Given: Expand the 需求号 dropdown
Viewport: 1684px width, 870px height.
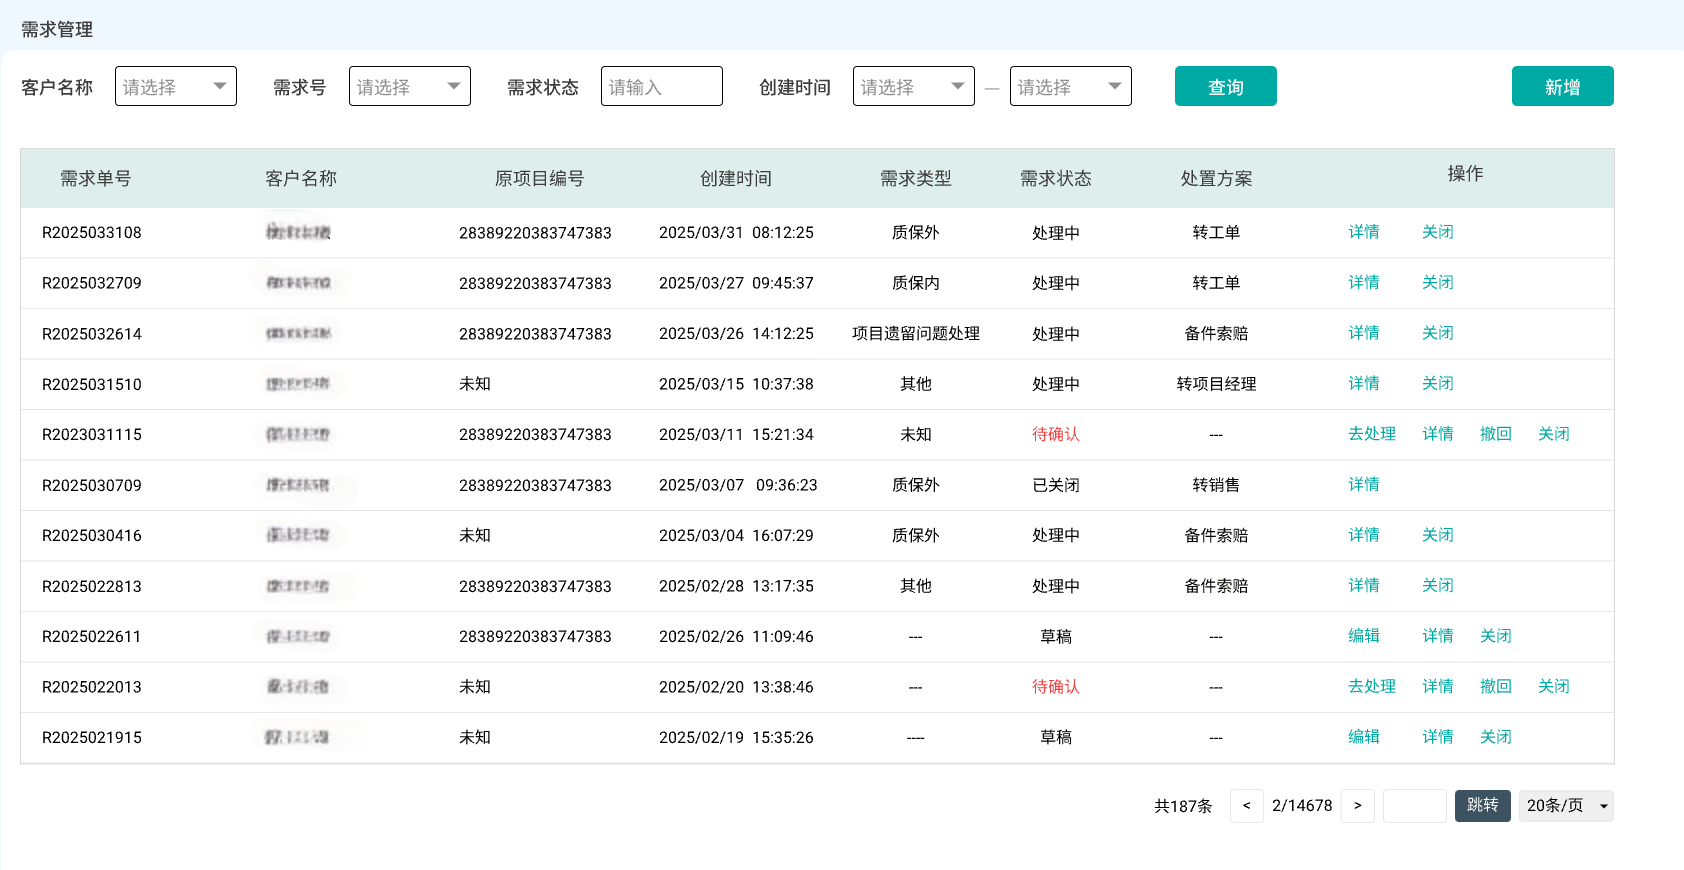Looking at the screenshot, I should 409,87.
